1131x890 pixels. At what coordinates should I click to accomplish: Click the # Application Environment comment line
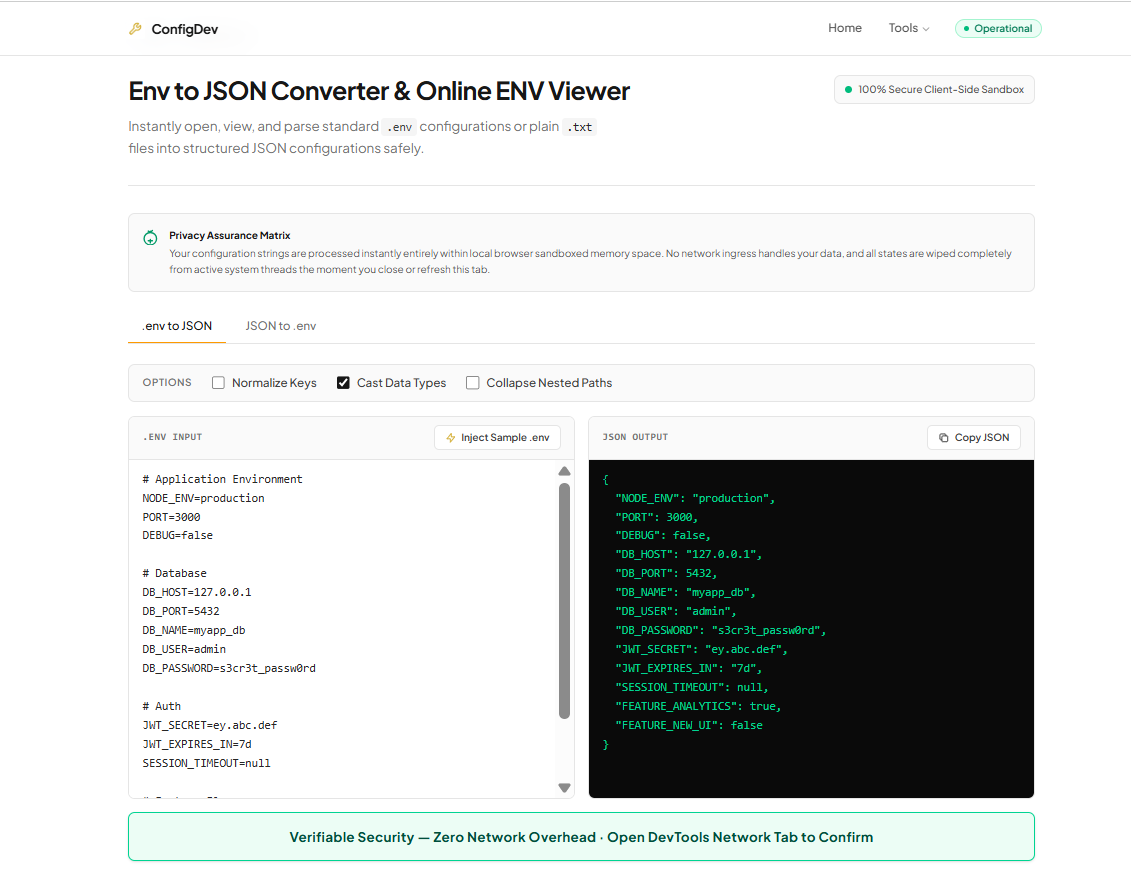tap(222, 479)
